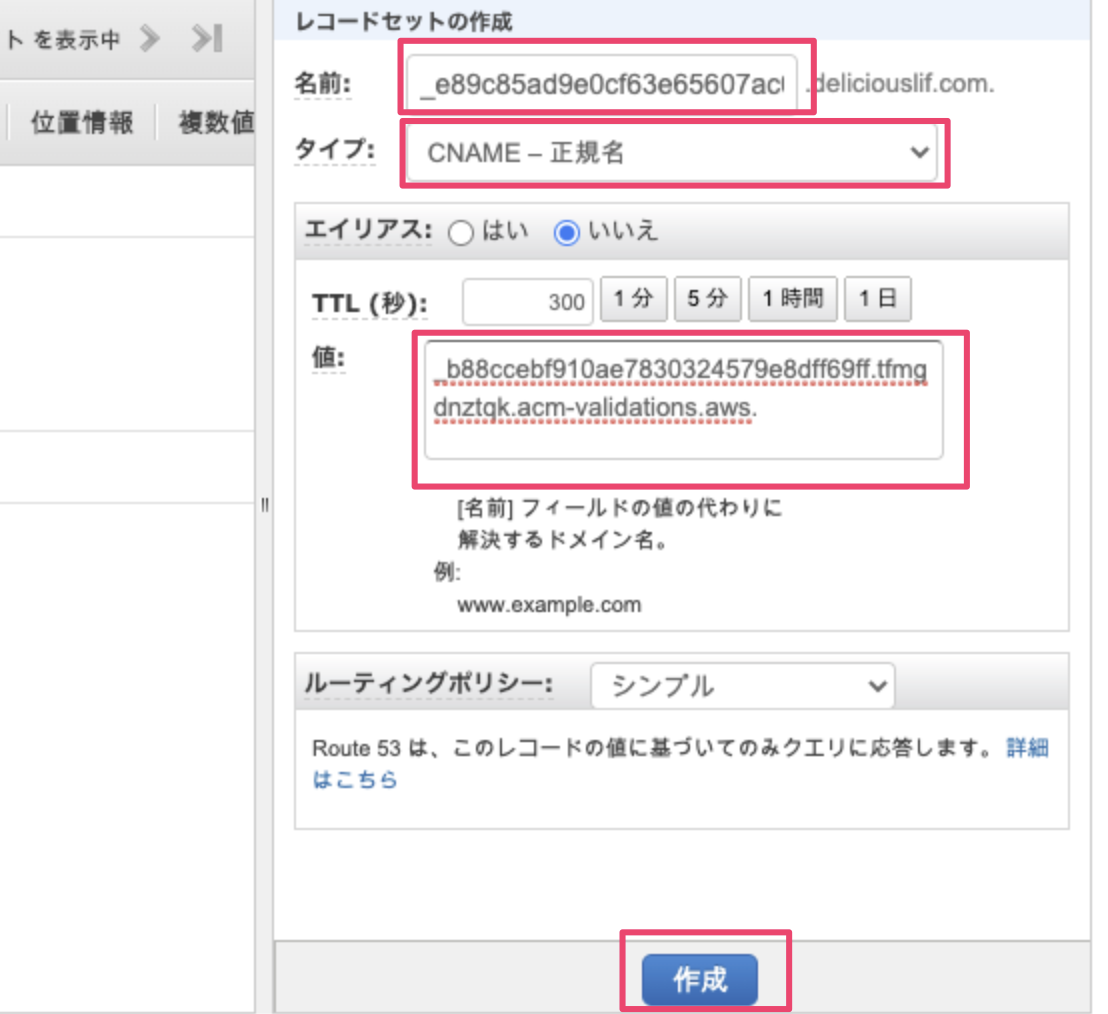The image size is (1108, 1014).
Task: Jump to last page of records
Action: pos(208,39)
